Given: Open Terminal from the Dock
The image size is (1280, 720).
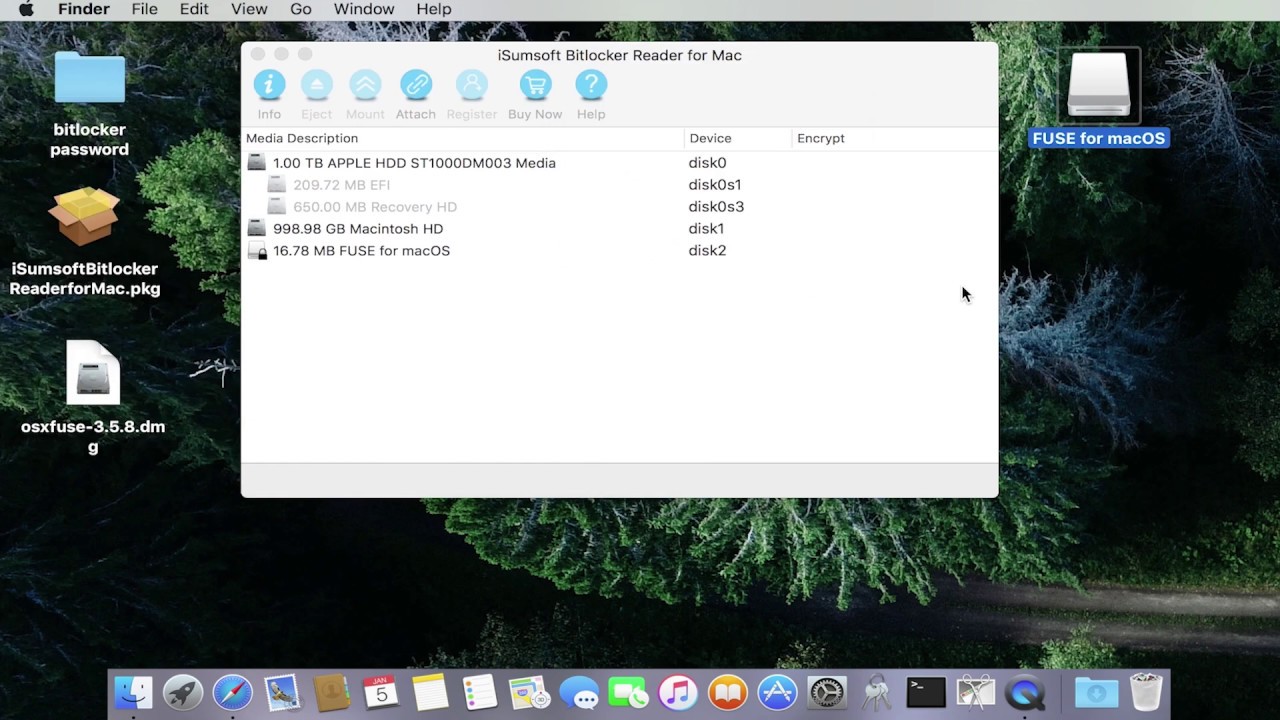Looking at the screenshot, I should pos(926,692).
